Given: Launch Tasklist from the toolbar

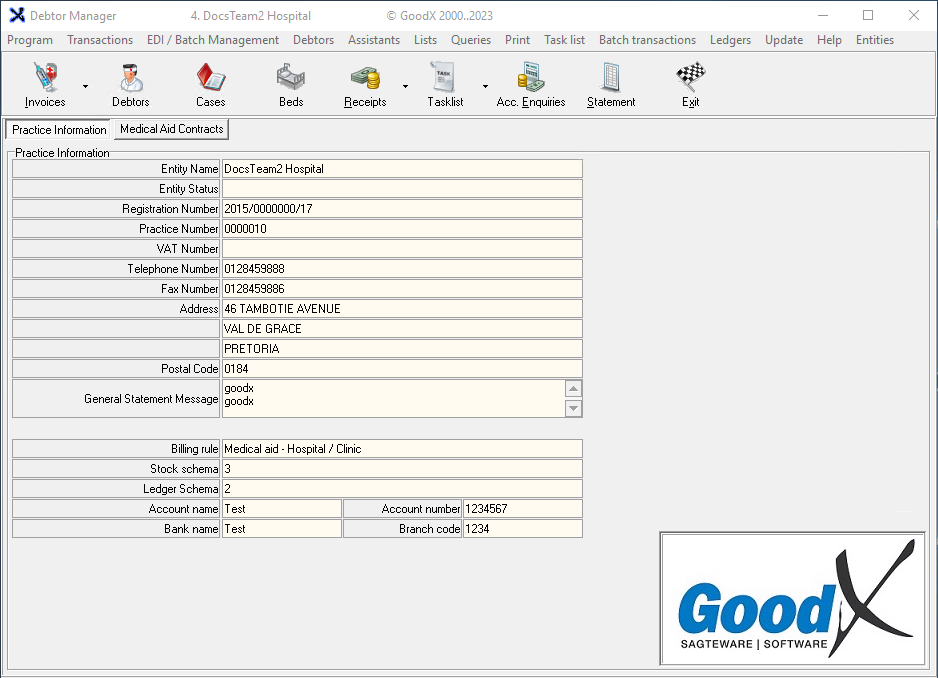Looking at the screenshot, I should [445, 84].
